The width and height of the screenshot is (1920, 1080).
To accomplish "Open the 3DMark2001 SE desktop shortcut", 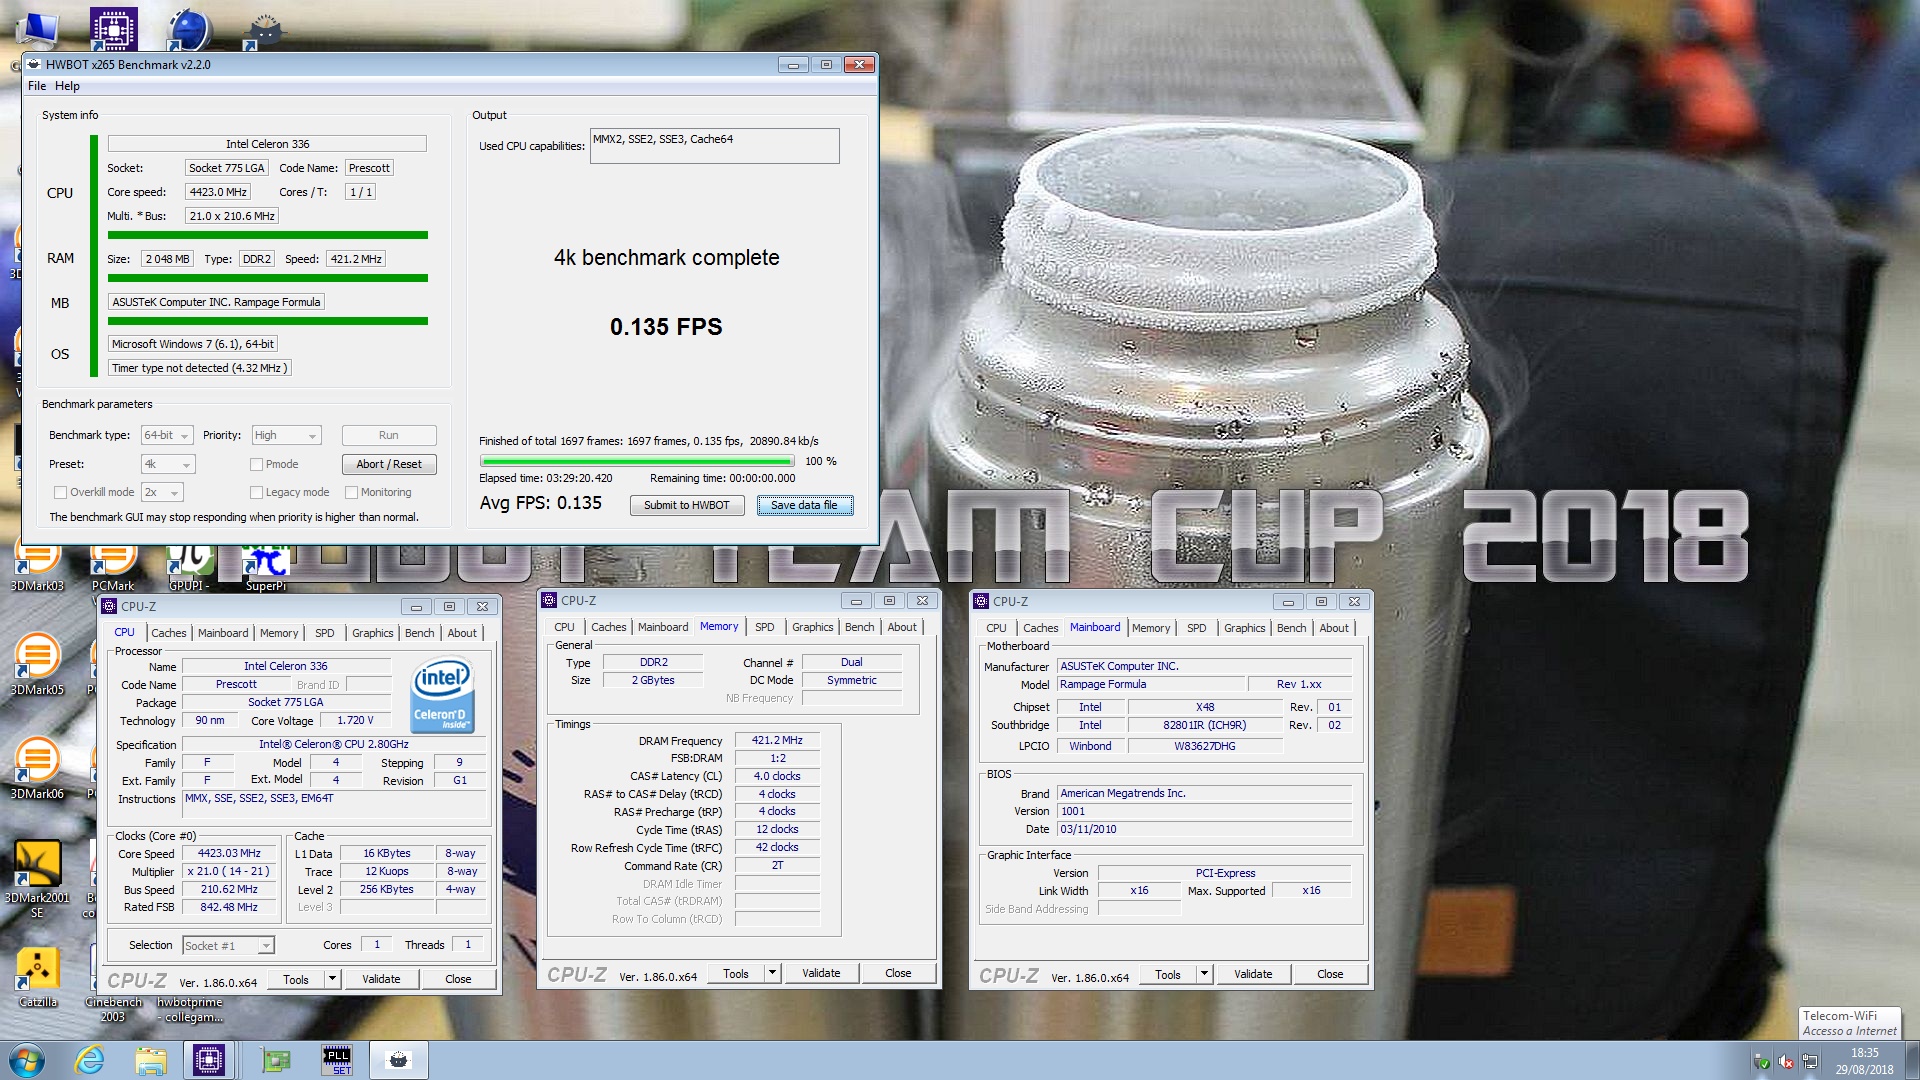I will coord(37,878).
